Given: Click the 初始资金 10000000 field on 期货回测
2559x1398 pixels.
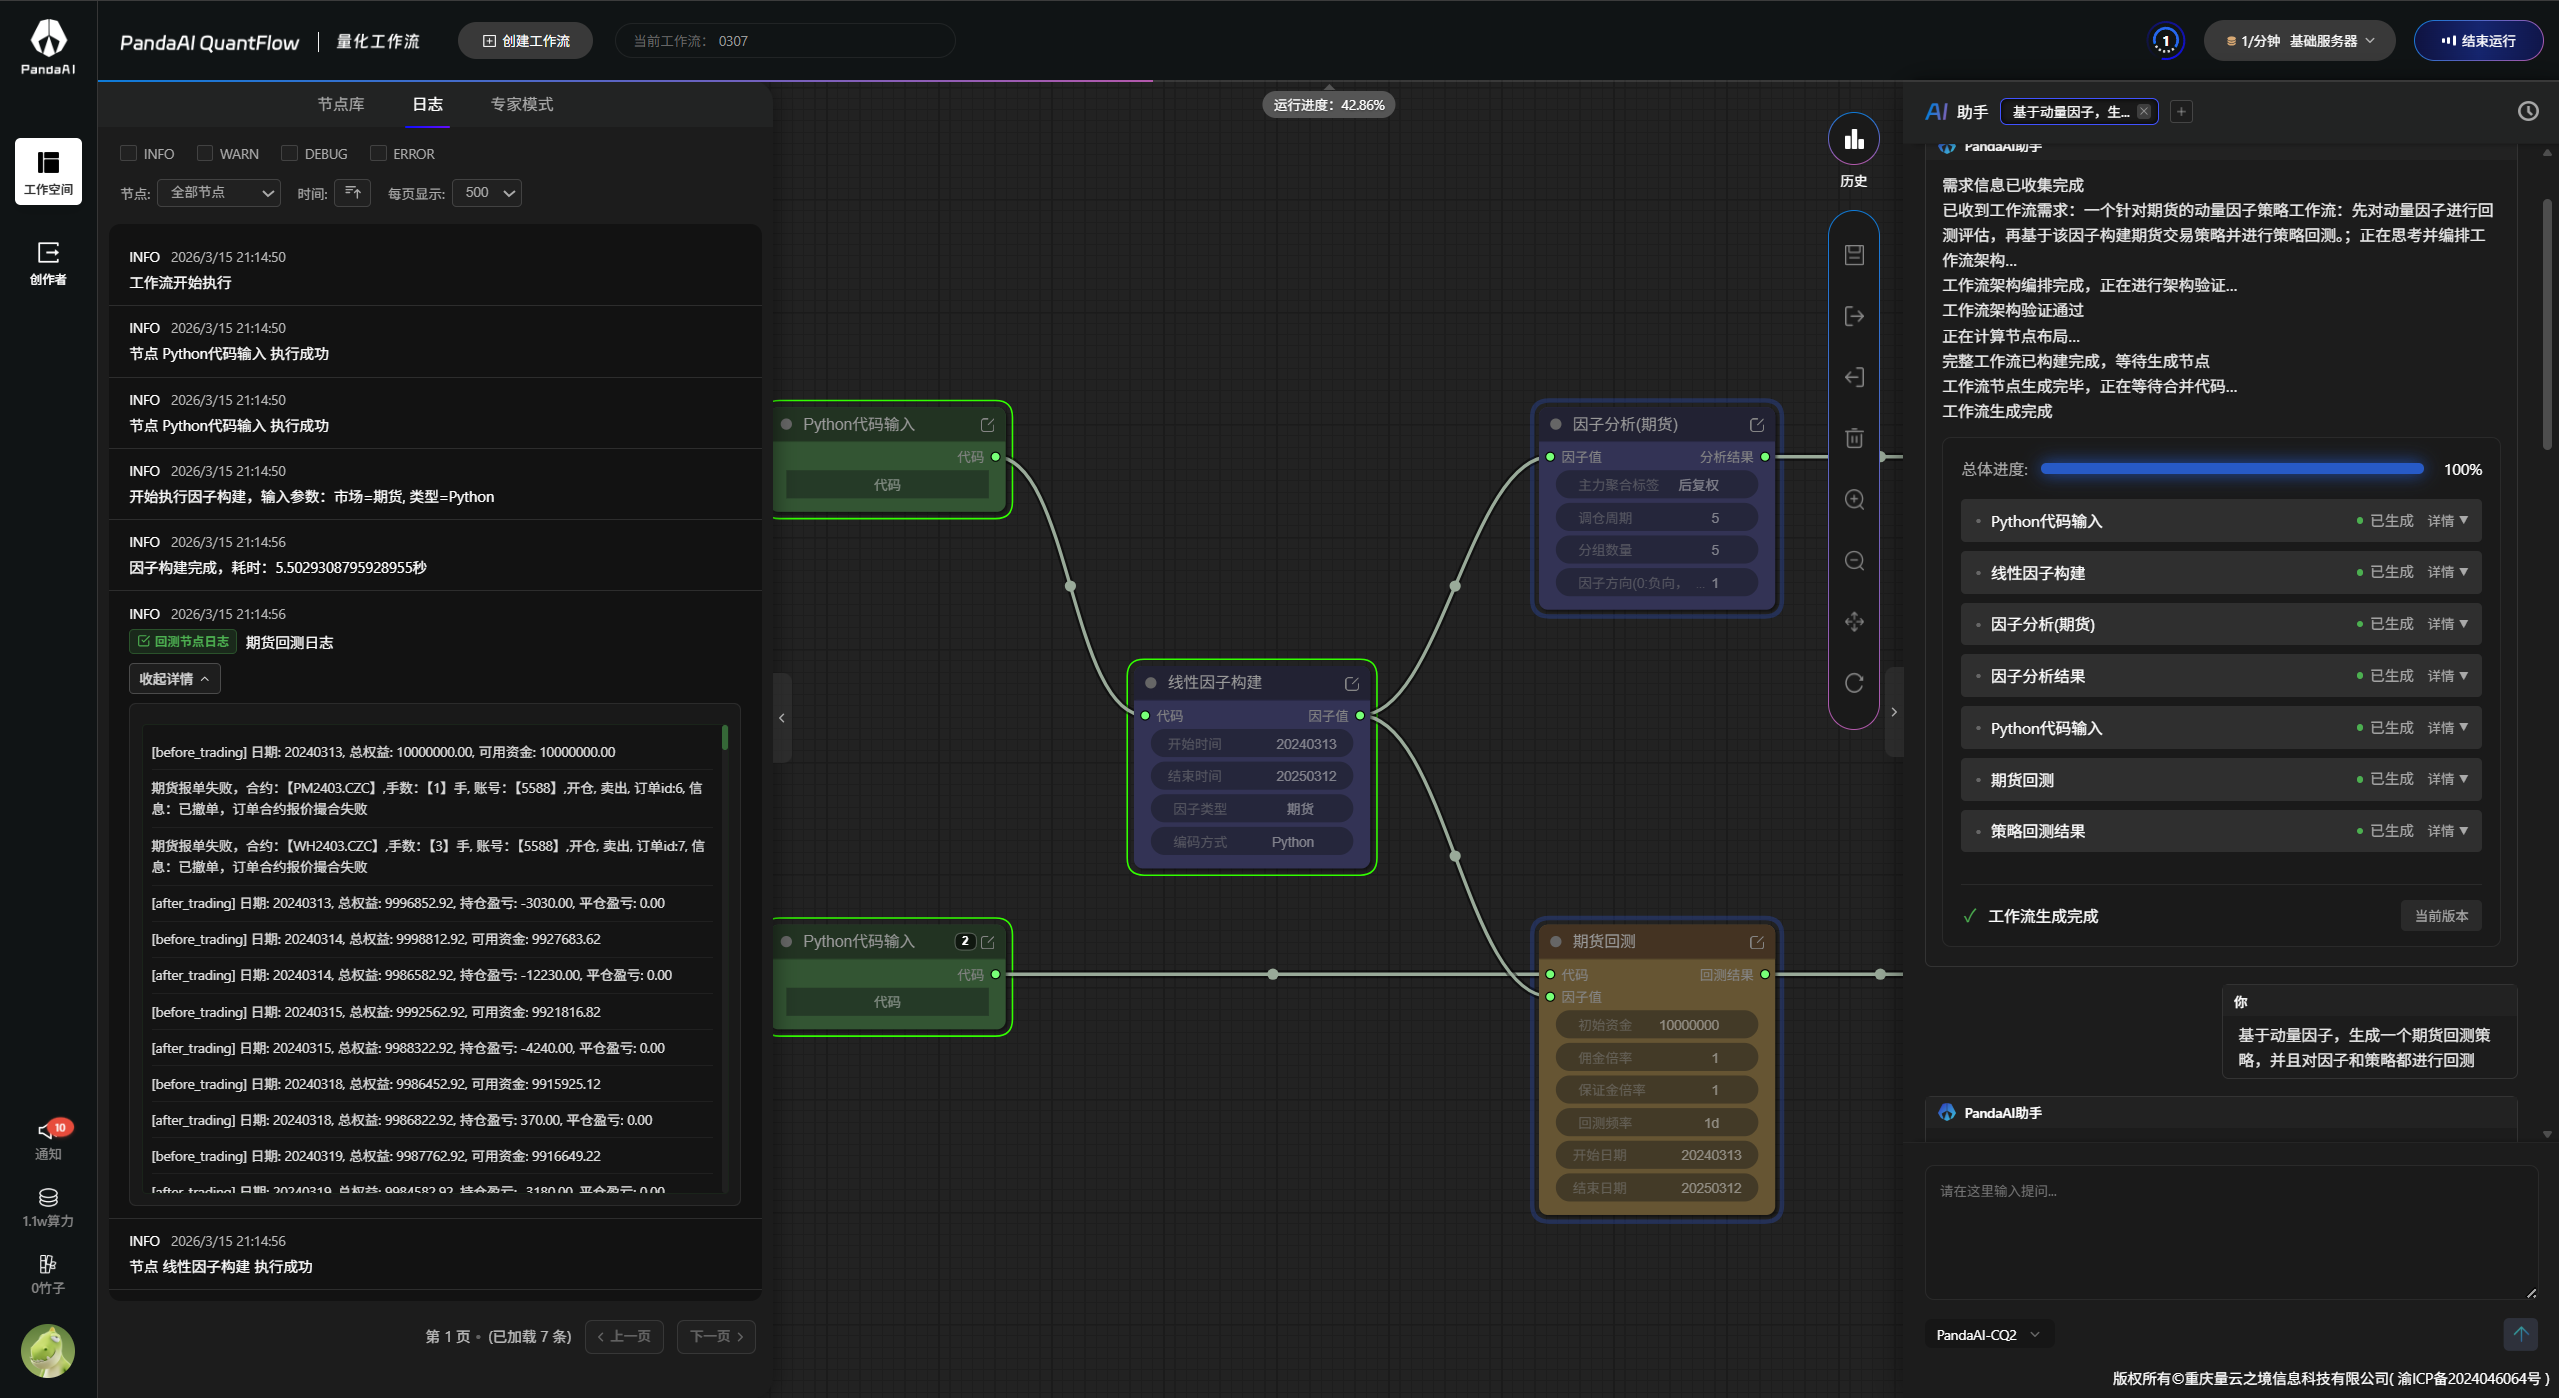Looking at the screenshot, I should 1657,1025.
